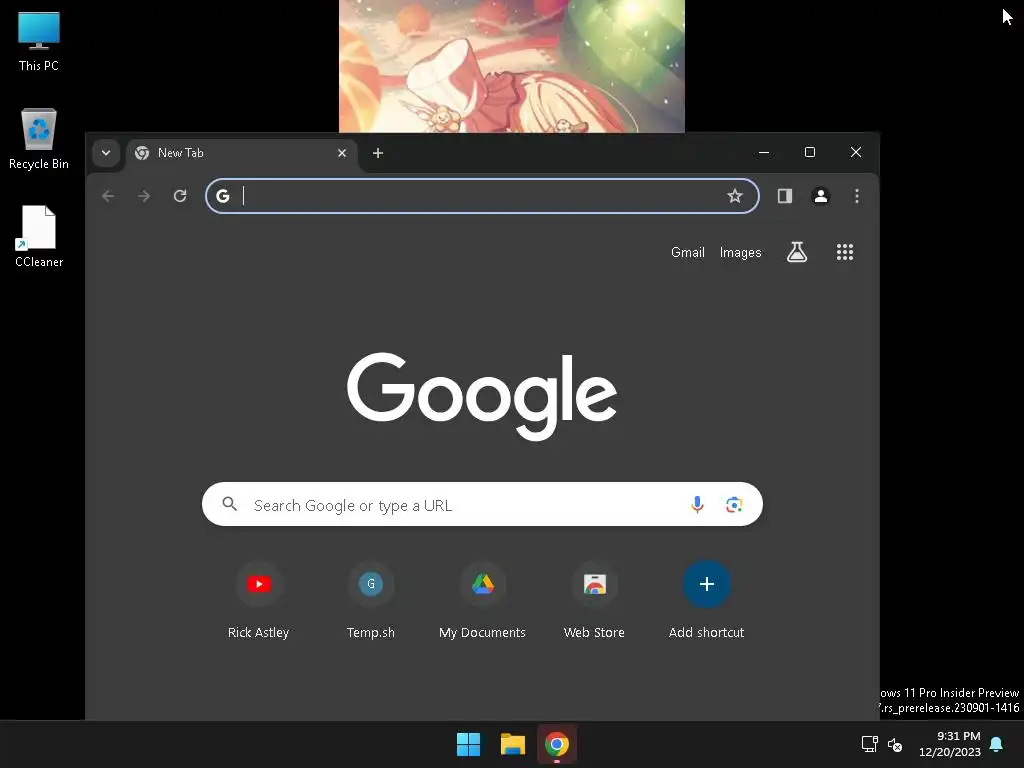Open the Gmail link

pyautogui.click(x=688, y=252)
